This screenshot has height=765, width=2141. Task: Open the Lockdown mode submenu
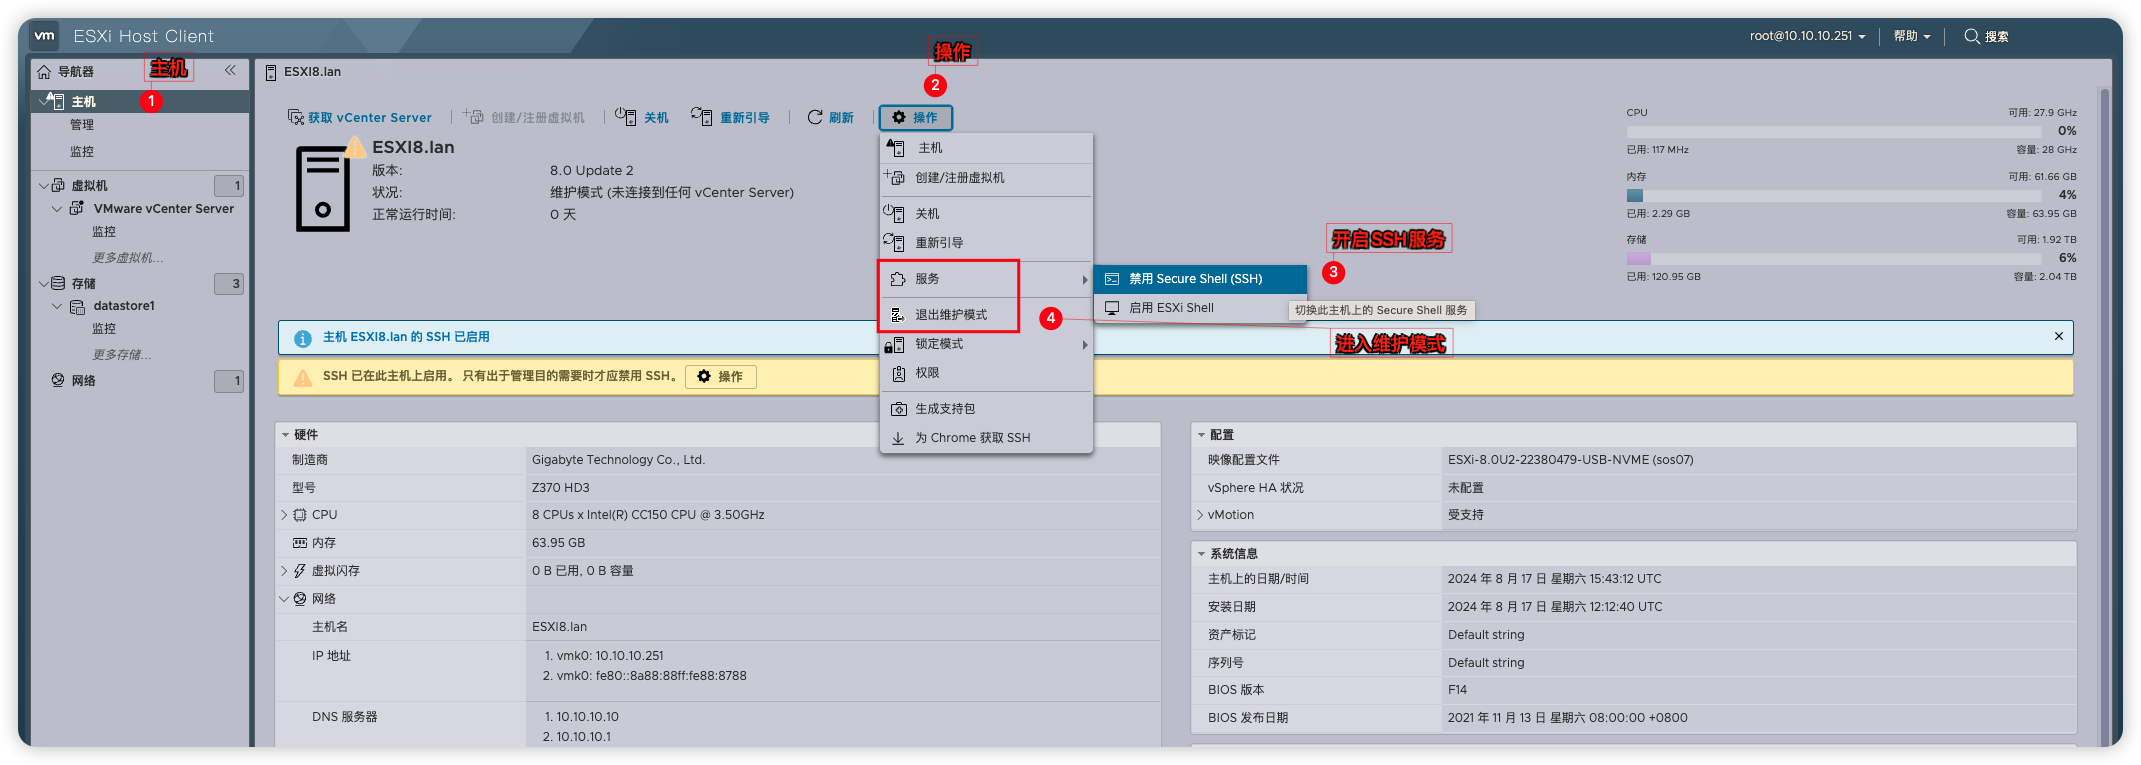986,344
